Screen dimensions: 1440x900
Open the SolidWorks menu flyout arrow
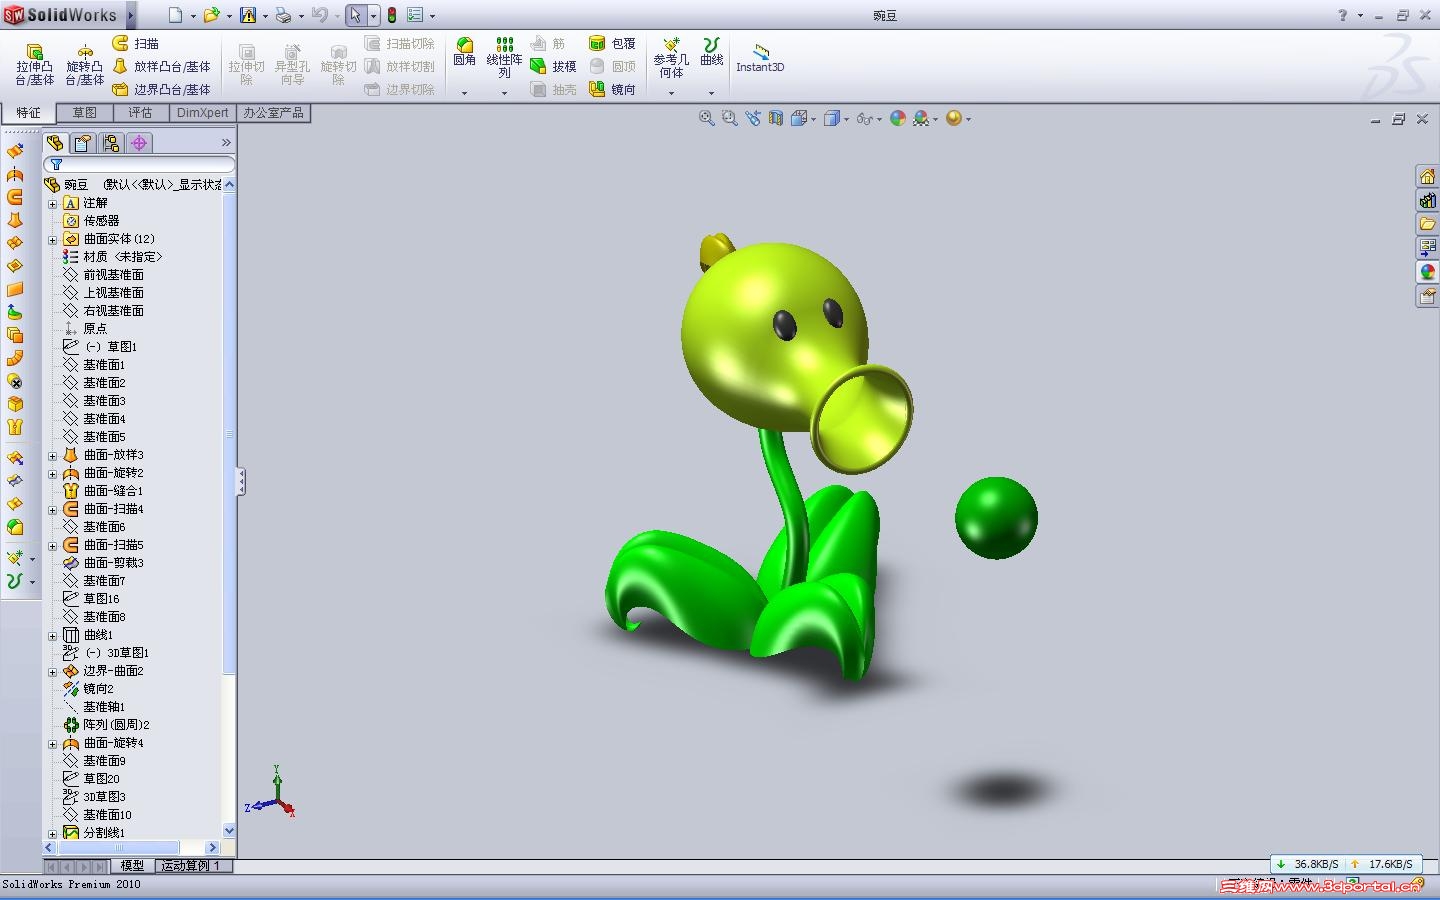coord(131,15)
